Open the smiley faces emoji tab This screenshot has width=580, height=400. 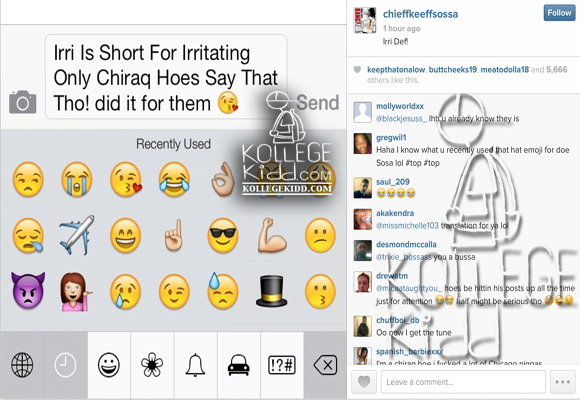click(109, 365)
